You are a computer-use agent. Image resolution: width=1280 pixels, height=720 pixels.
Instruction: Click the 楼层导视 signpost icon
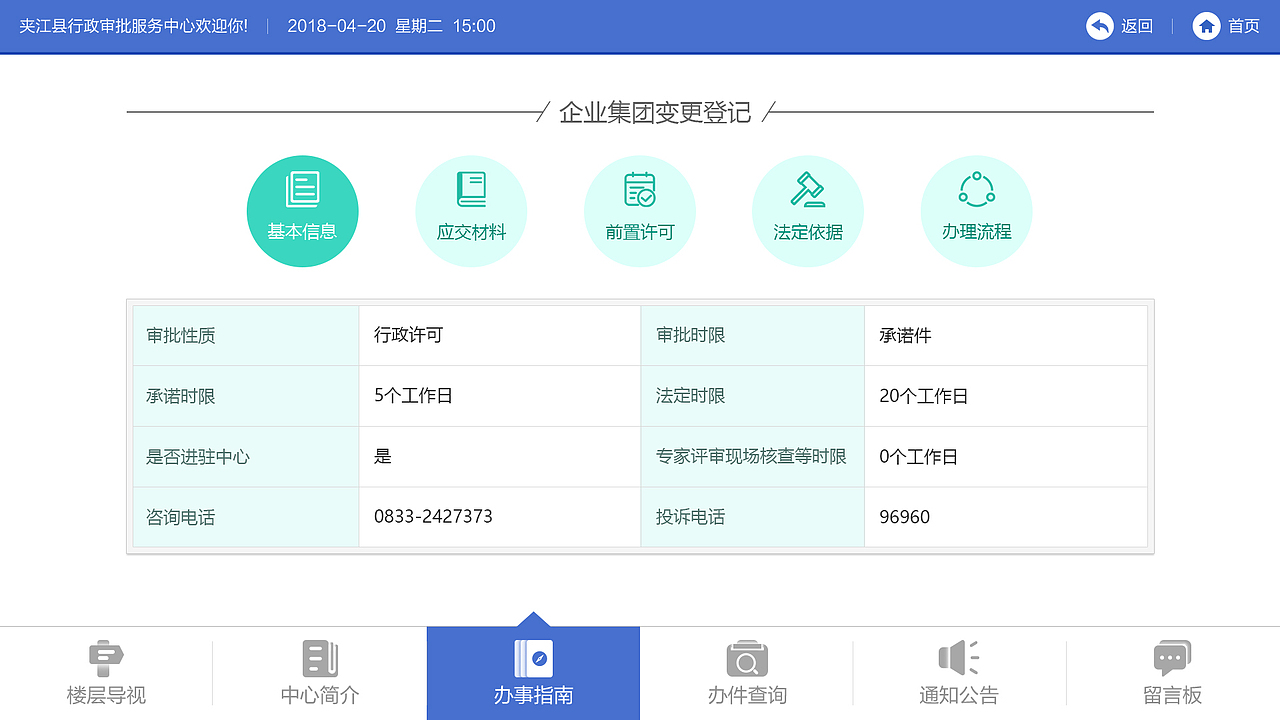pos(106,659)
